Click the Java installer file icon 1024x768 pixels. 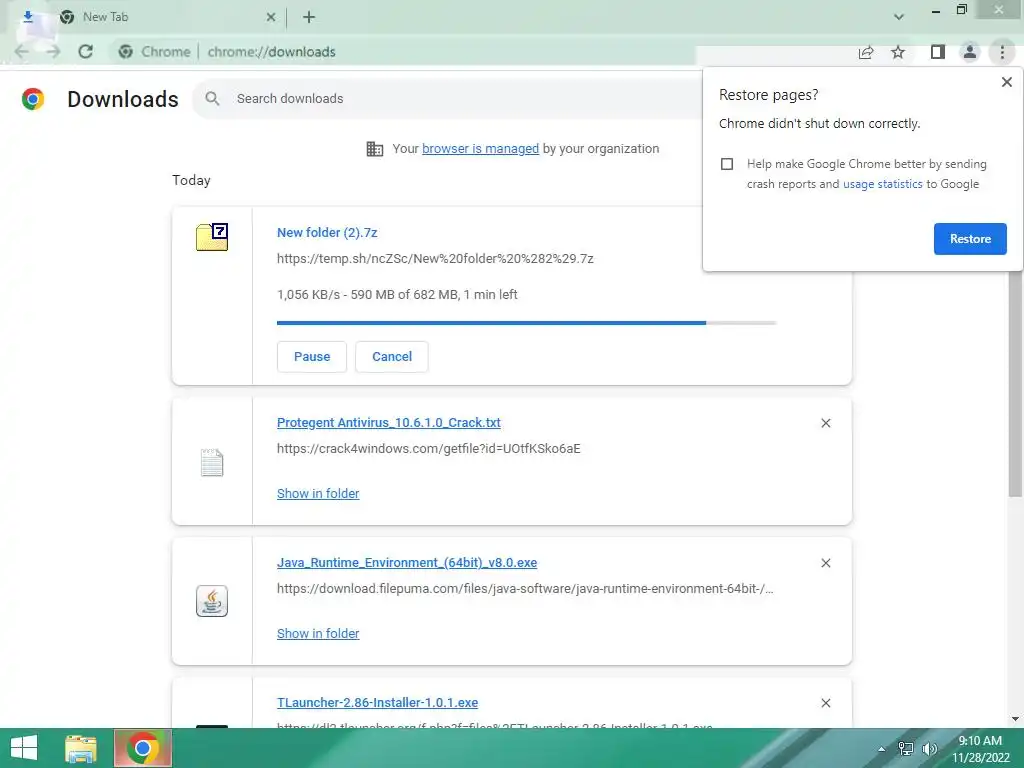[212, 601]
